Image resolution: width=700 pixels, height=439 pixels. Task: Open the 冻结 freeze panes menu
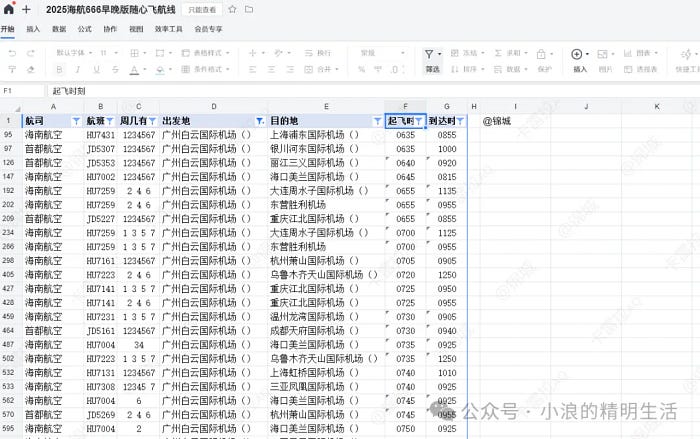(467, 53)
